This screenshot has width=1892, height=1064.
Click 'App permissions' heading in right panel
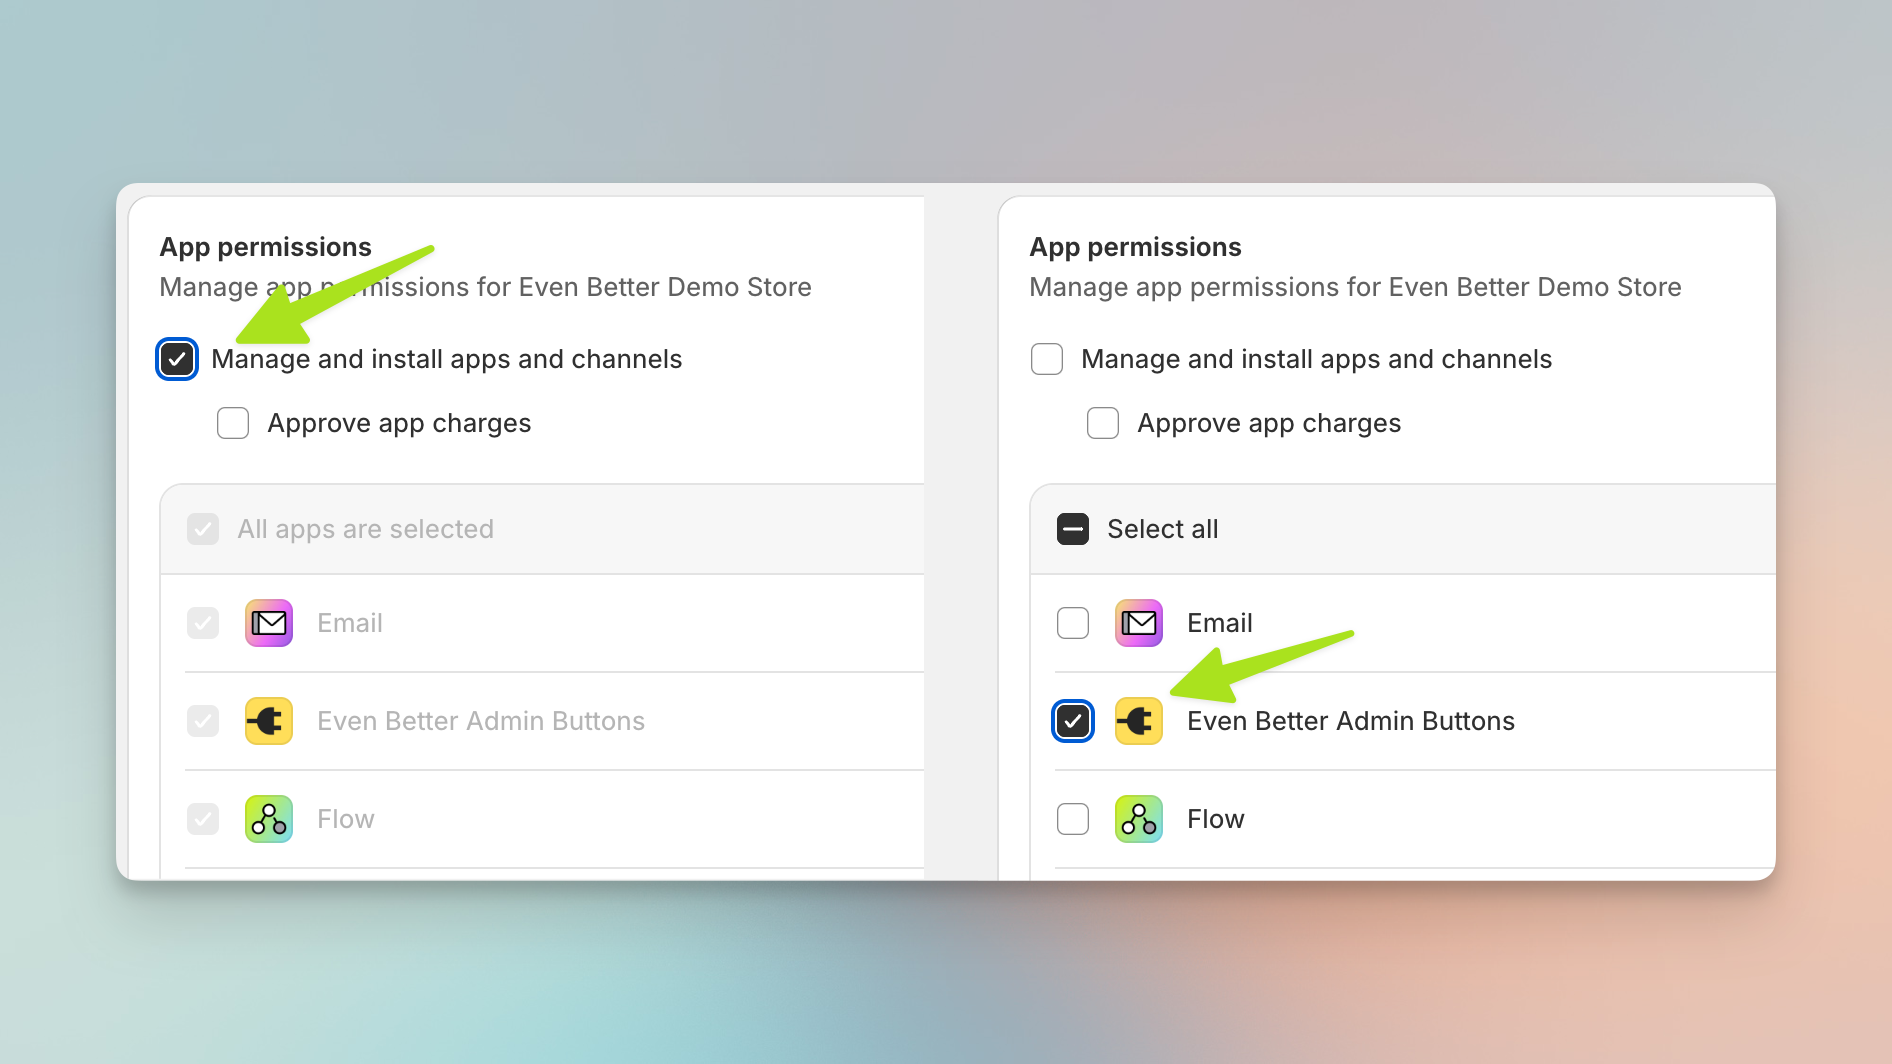pyautogui.click(x=1136, y=247)
